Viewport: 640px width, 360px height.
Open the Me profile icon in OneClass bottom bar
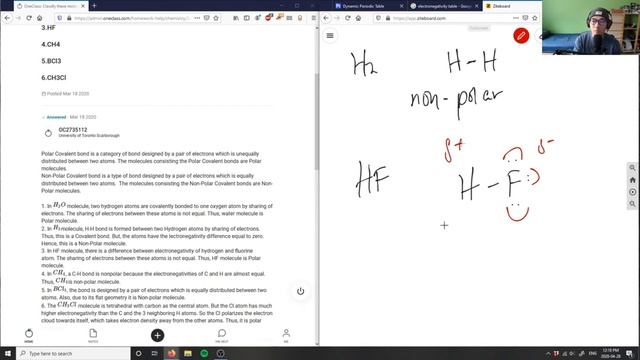(x=286, y=335)
